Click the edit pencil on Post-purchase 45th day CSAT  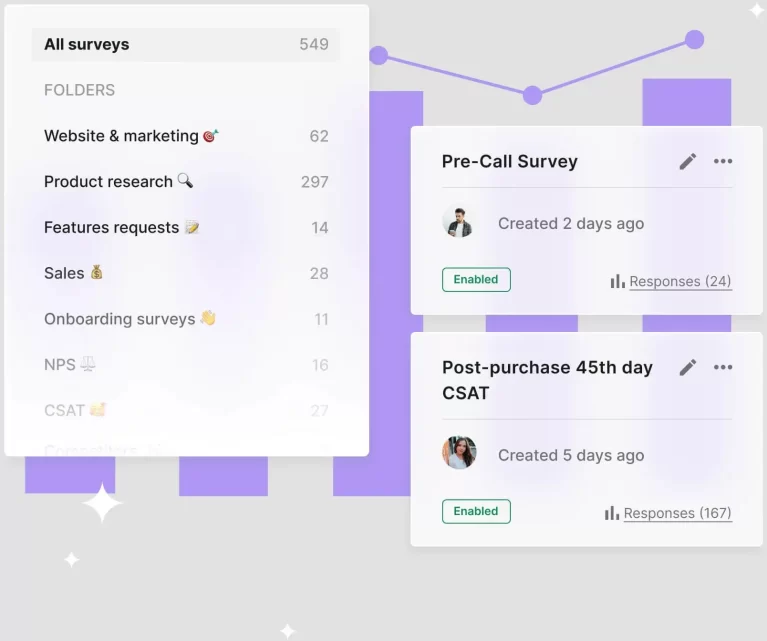tap(687, 368)
